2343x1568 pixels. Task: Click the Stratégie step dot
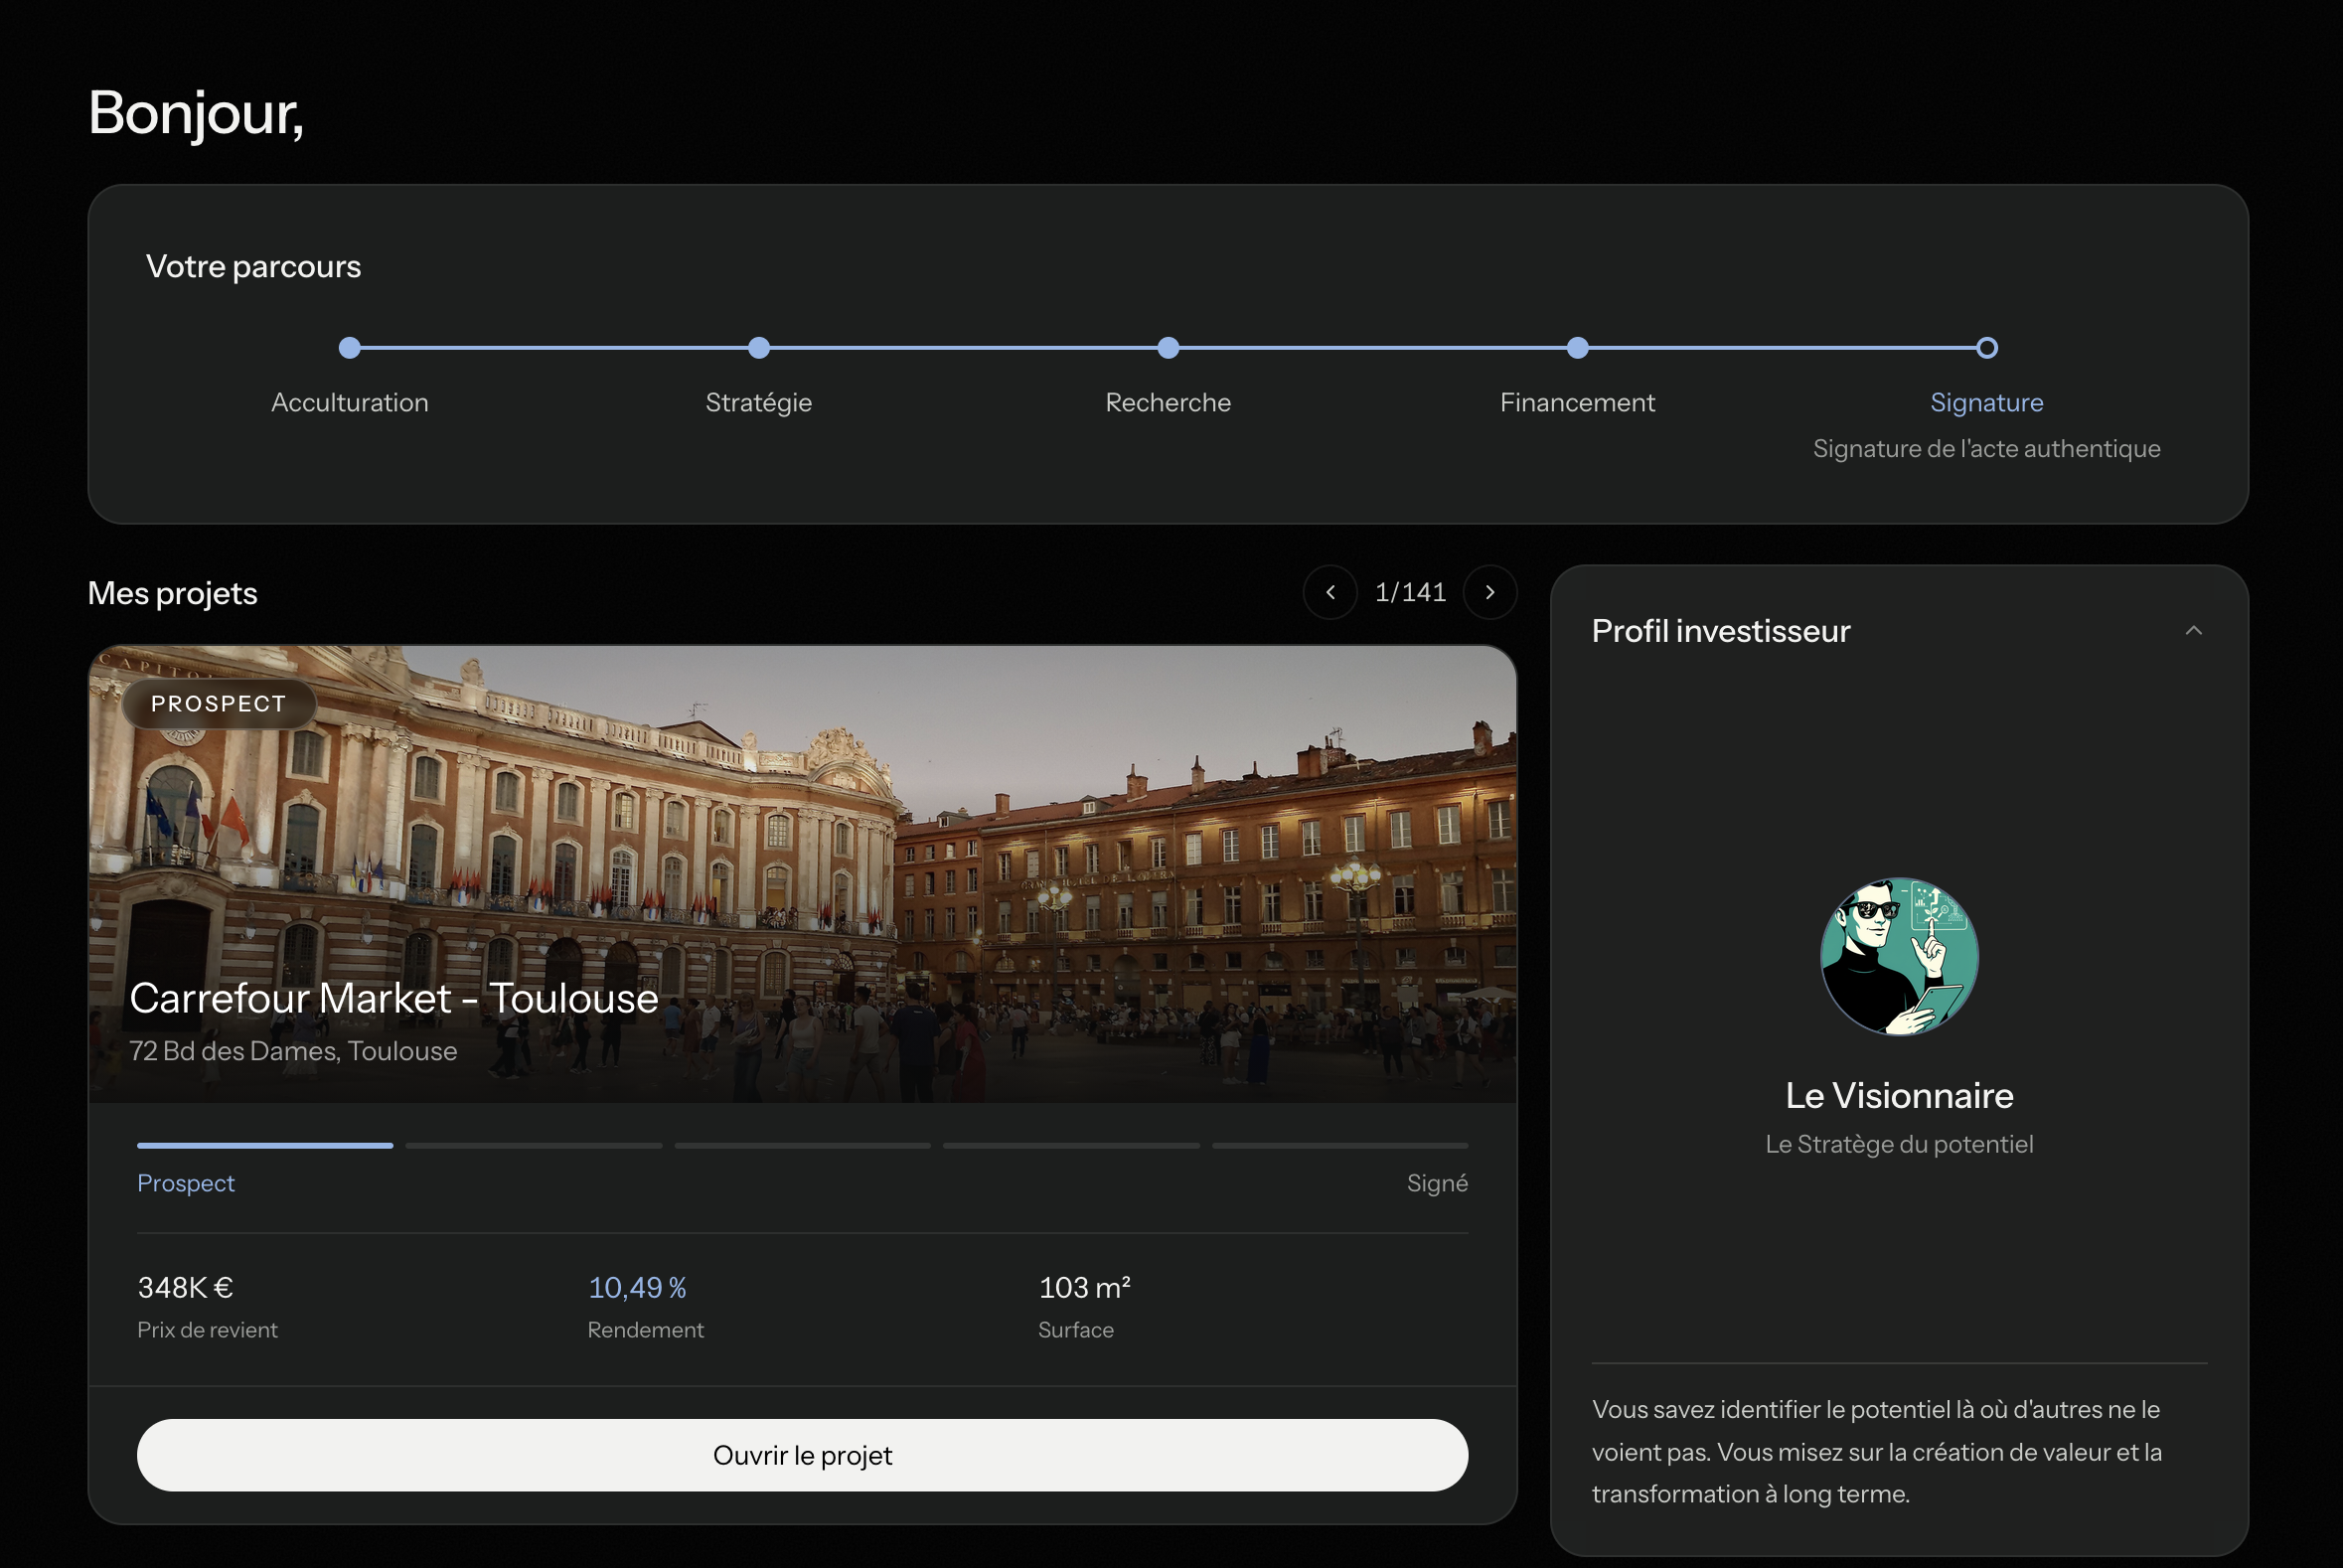pyautogui.click(x=759, y=348)
